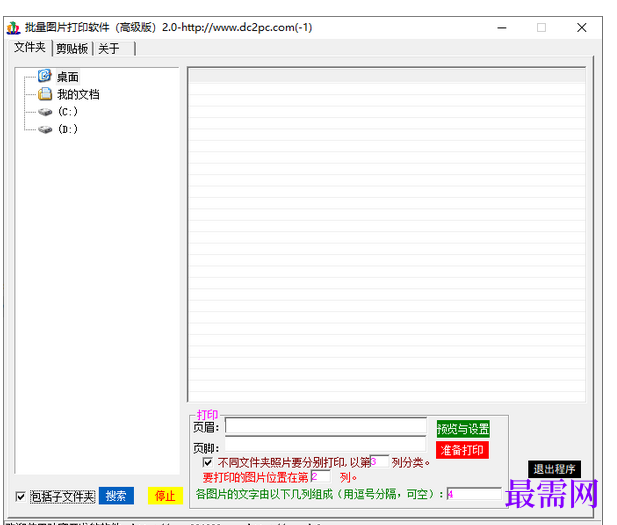Focus the 页眉 header input field
Image resolution: width=617 pixels, height=525 pixels.
pyautogui.click(x=326, y=426)
